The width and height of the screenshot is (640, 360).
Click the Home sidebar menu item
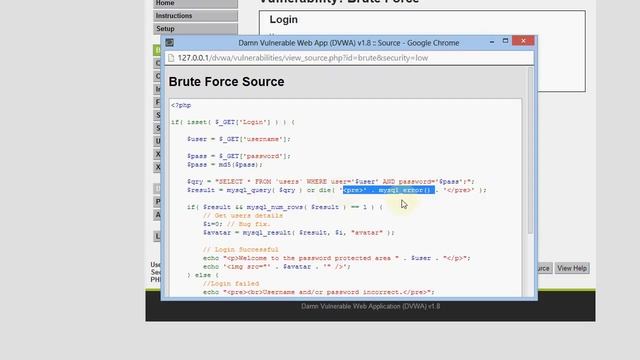tap(196, 3)
